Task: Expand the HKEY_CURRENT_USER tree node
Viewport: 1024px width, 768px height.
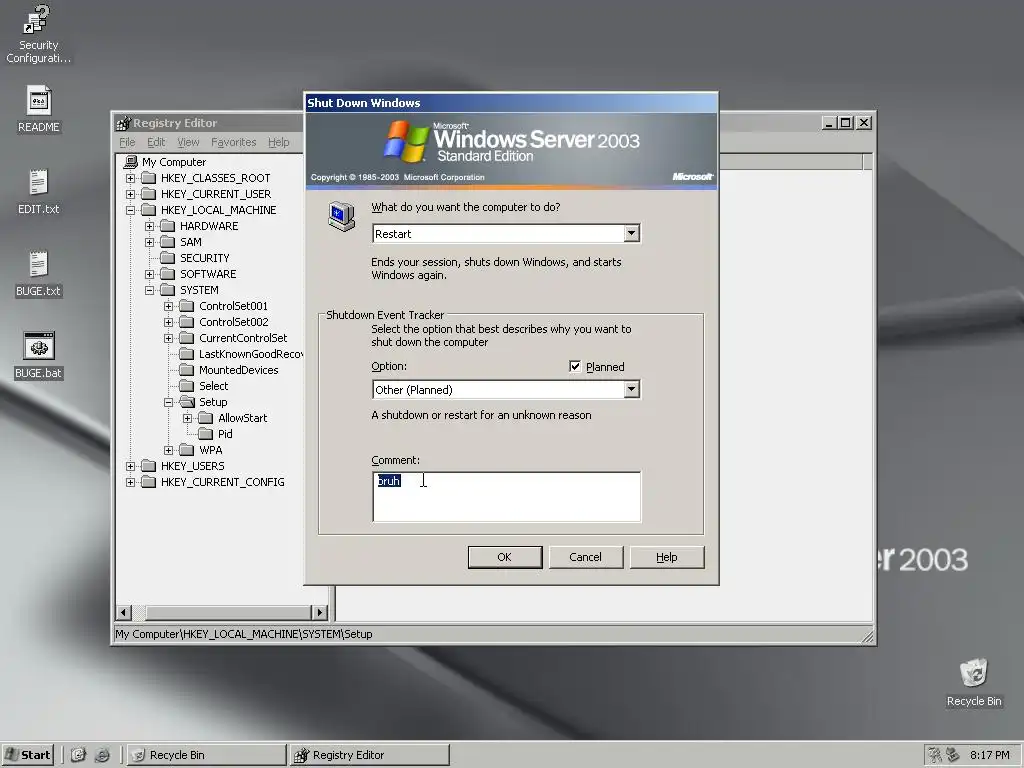Action: [x=130, y=194]
